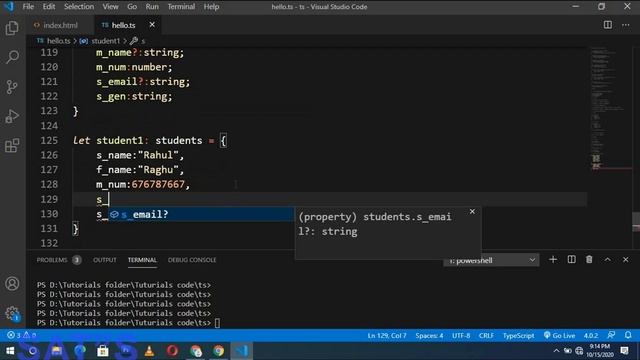The height and width of the screenshot is (360, 640).
Task: Change language mode via TypeScript
Action: (518, 336)
